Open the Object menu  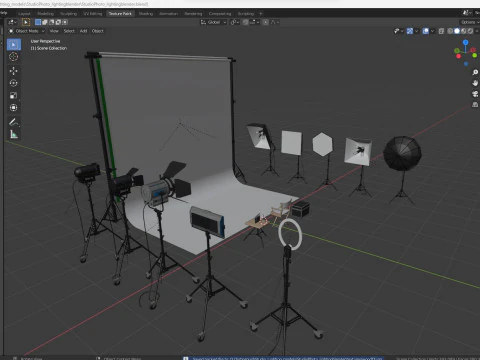tap(98, 31)
